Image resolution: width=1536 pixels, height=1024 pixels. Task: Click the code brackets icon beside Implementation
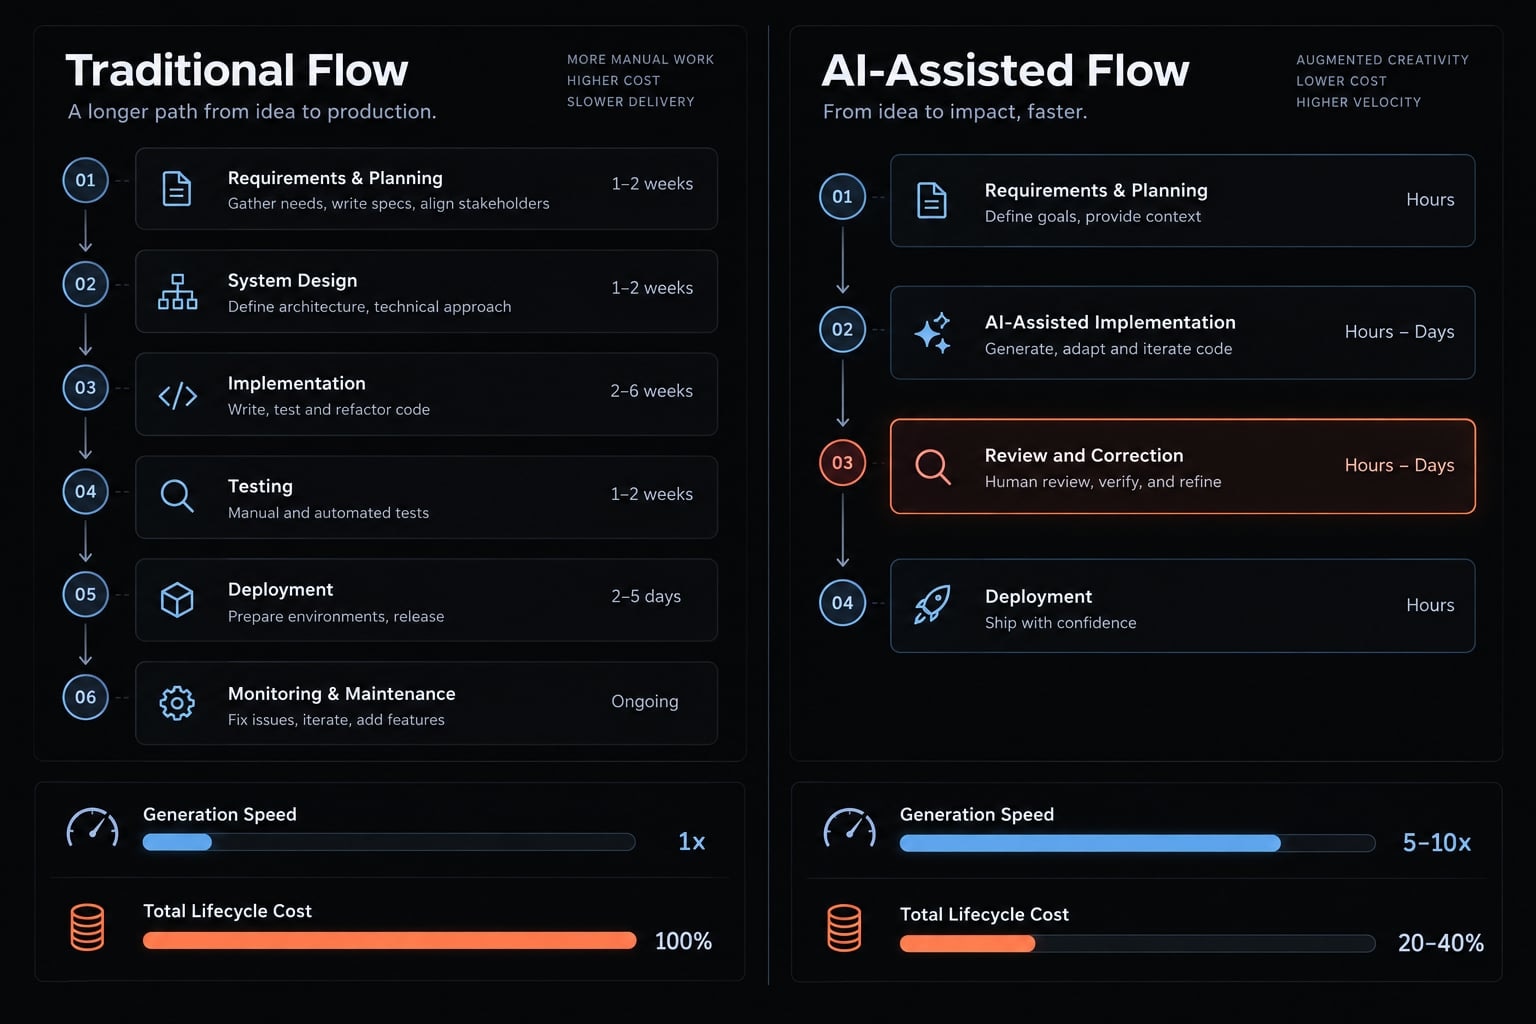[177, 396]
